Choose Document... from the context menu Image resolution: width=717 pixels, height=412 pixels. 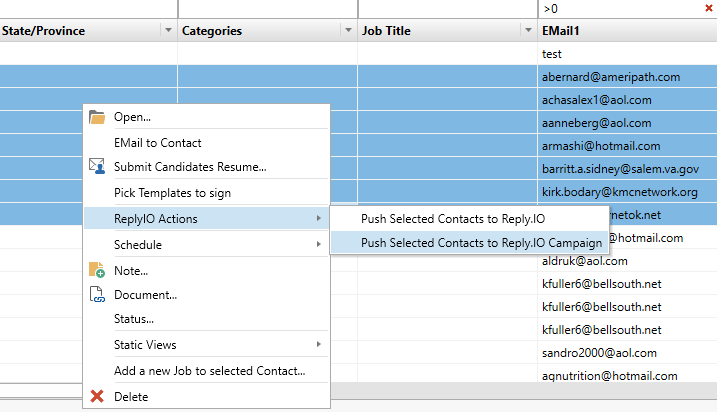[x=207, y=295]
